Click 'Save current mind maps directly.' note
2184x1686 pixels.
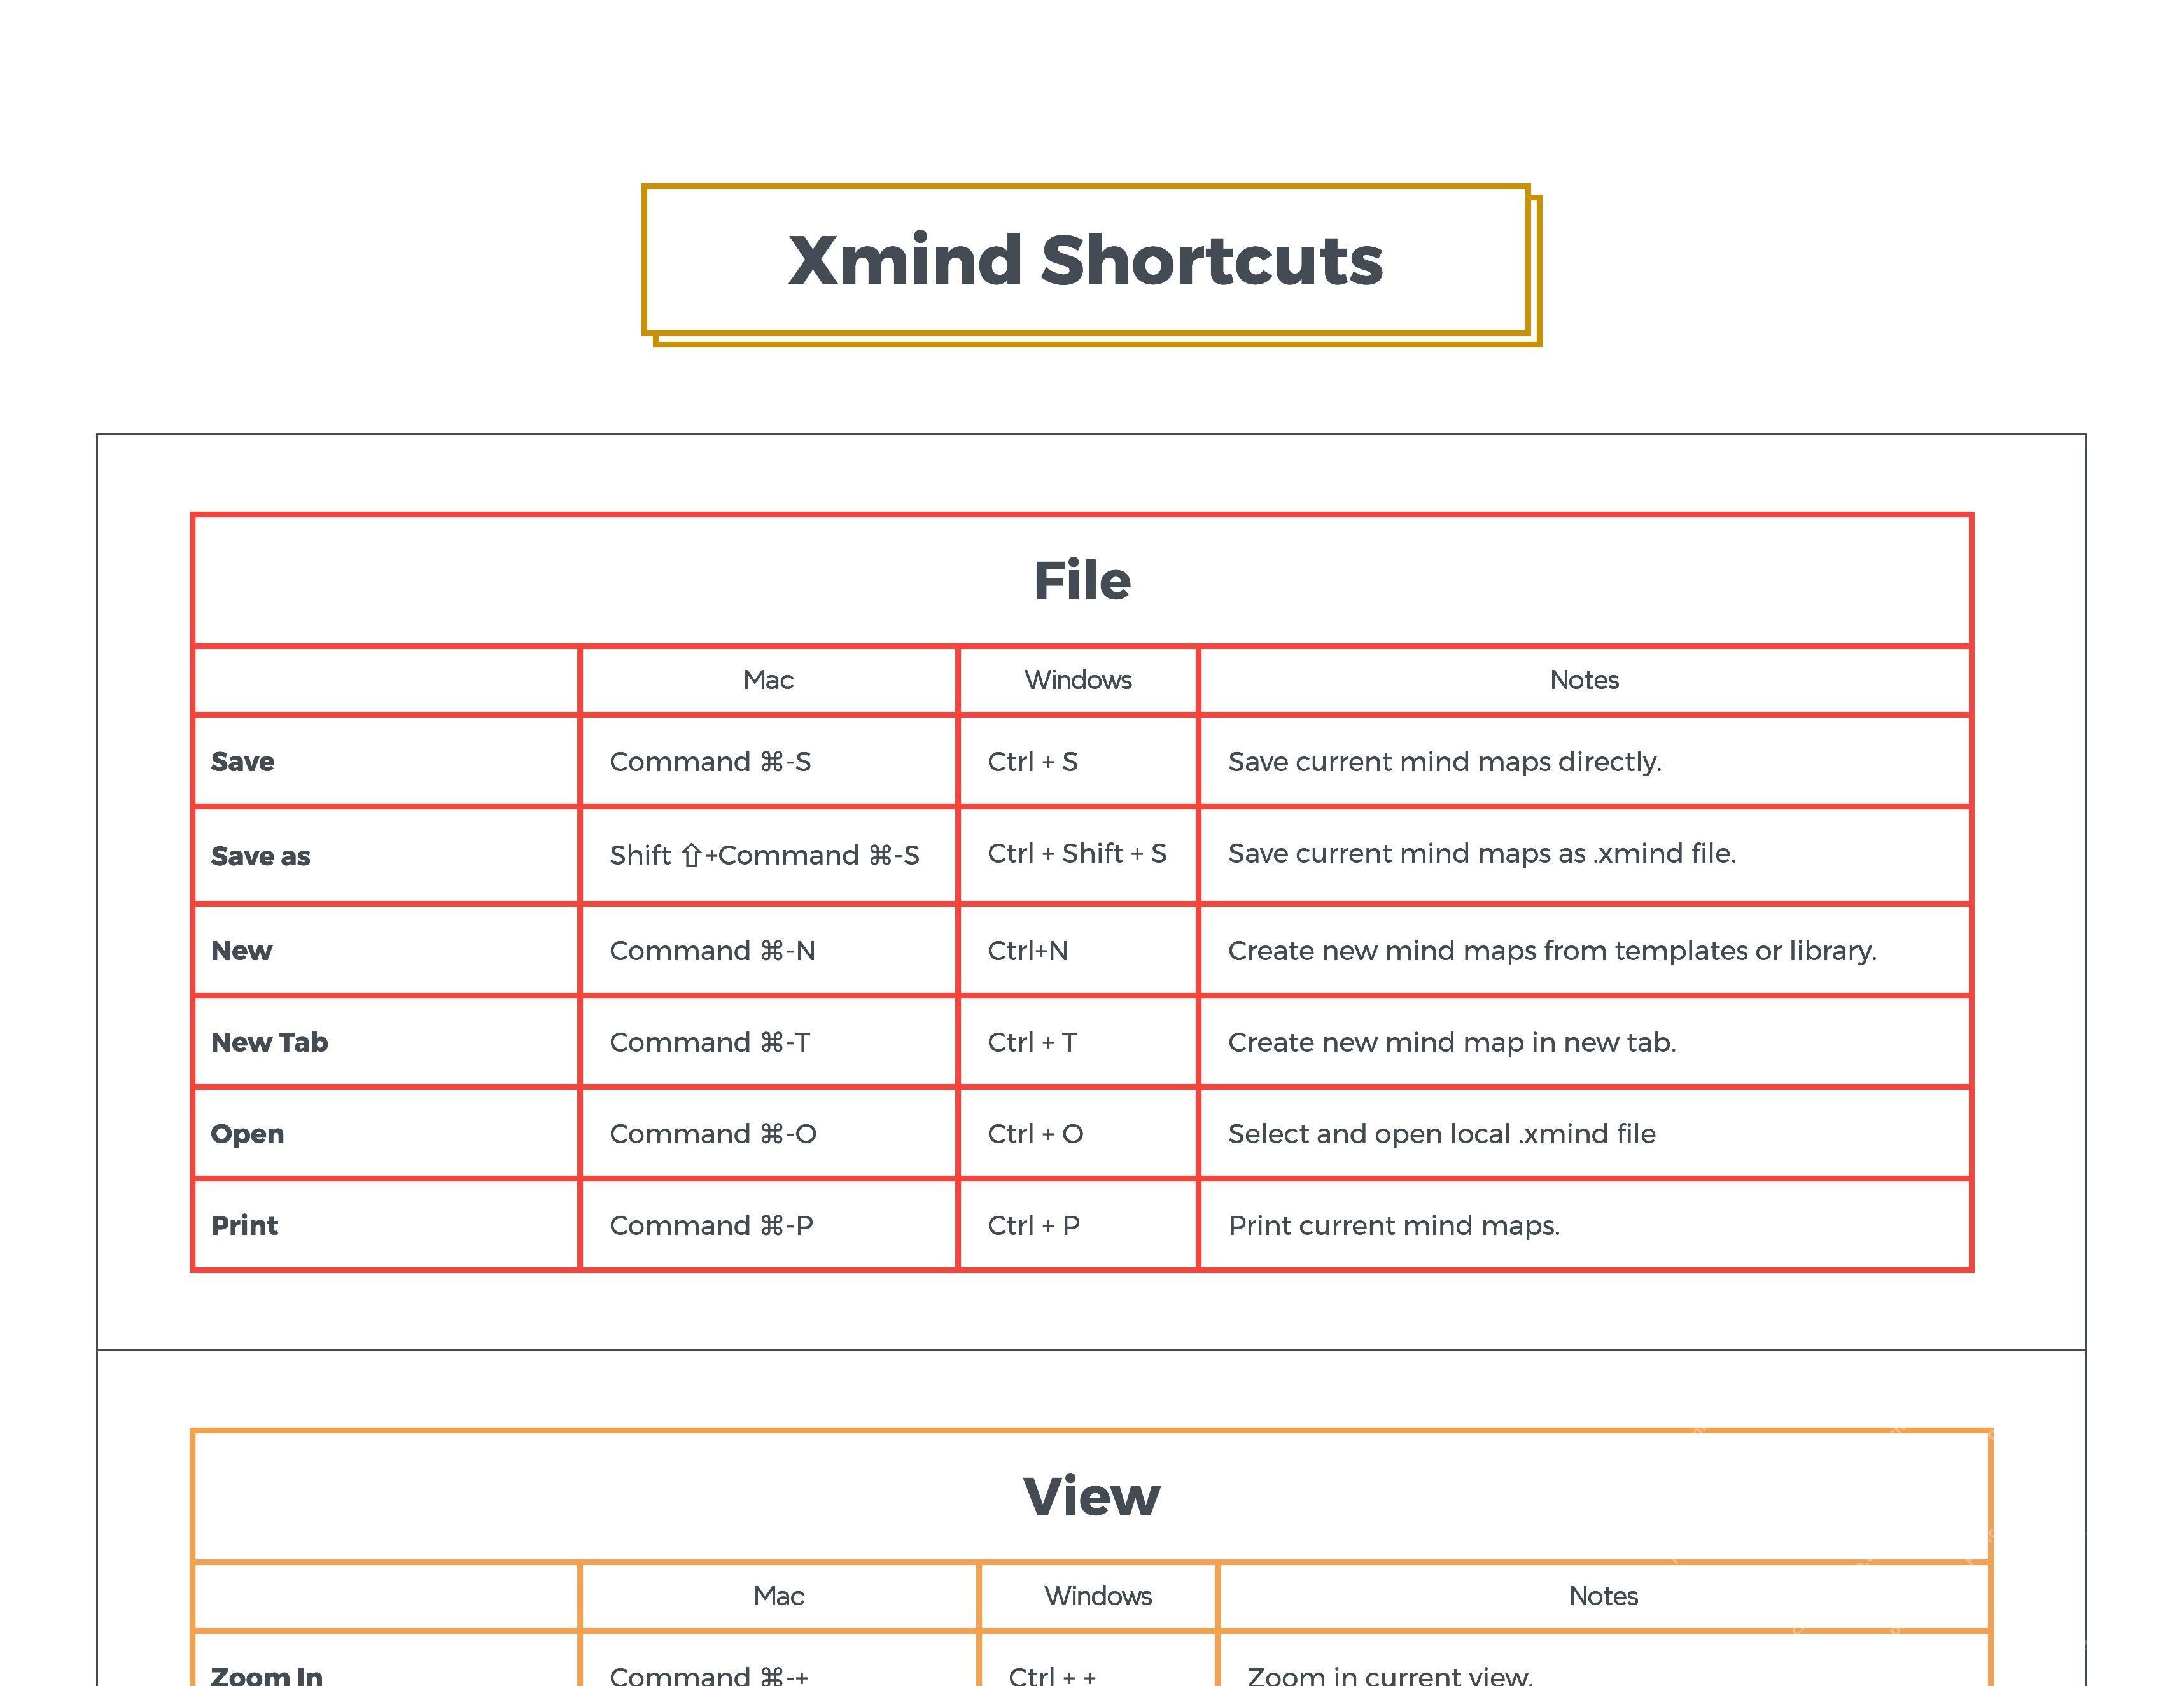coord(1445,762)
